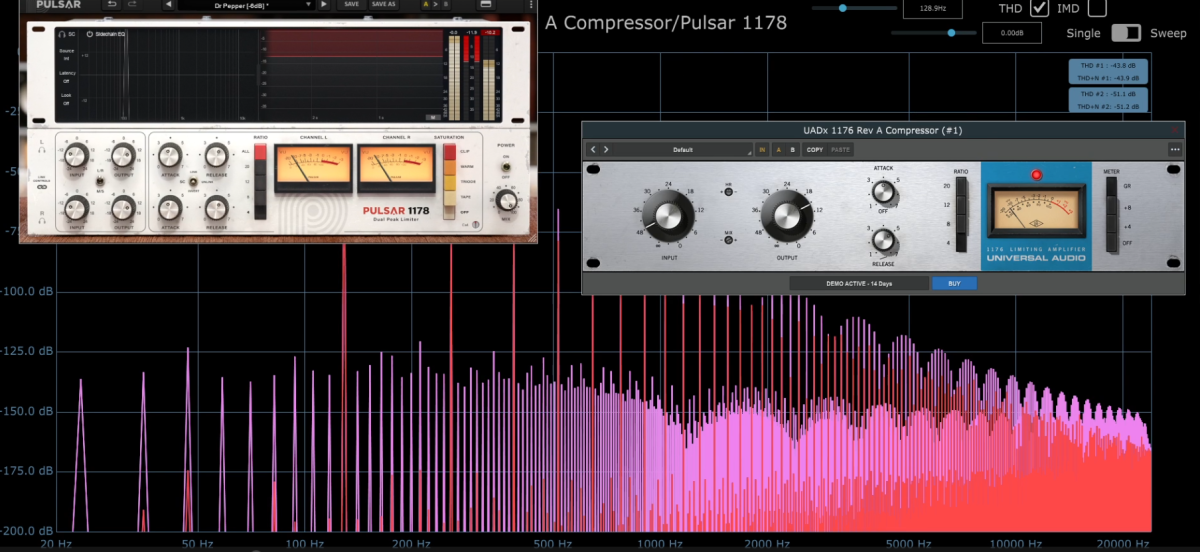Click COPY in UADx toolbar
This screenshot has height=552, width=1200.
point(815,150)
